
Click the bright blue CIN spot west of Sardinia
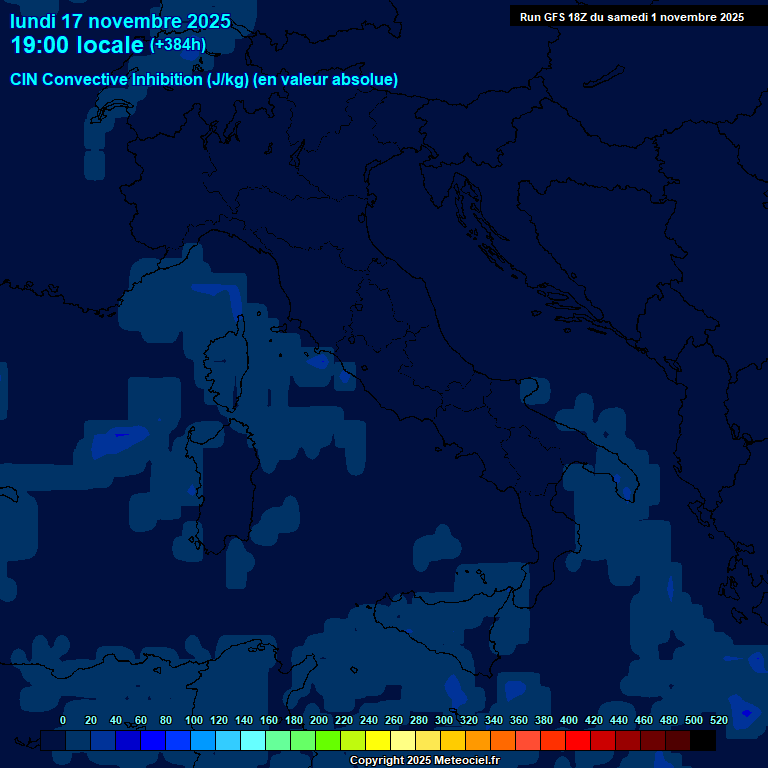(120, 436)
